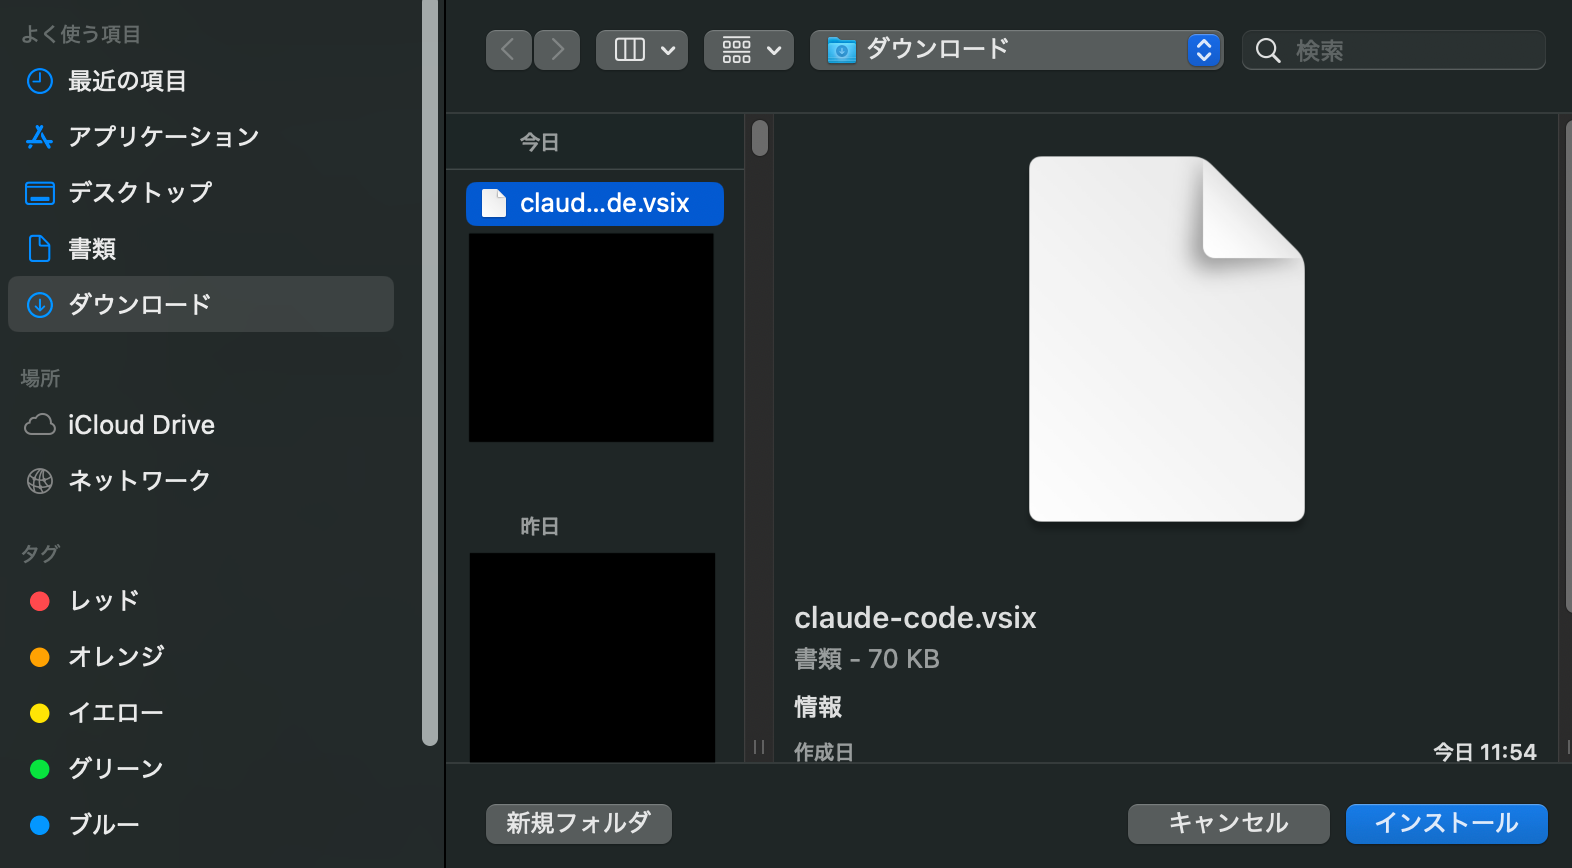Go forward with the right chevron button
This screenshot has width=1572, height=868.
pos(557,49)
